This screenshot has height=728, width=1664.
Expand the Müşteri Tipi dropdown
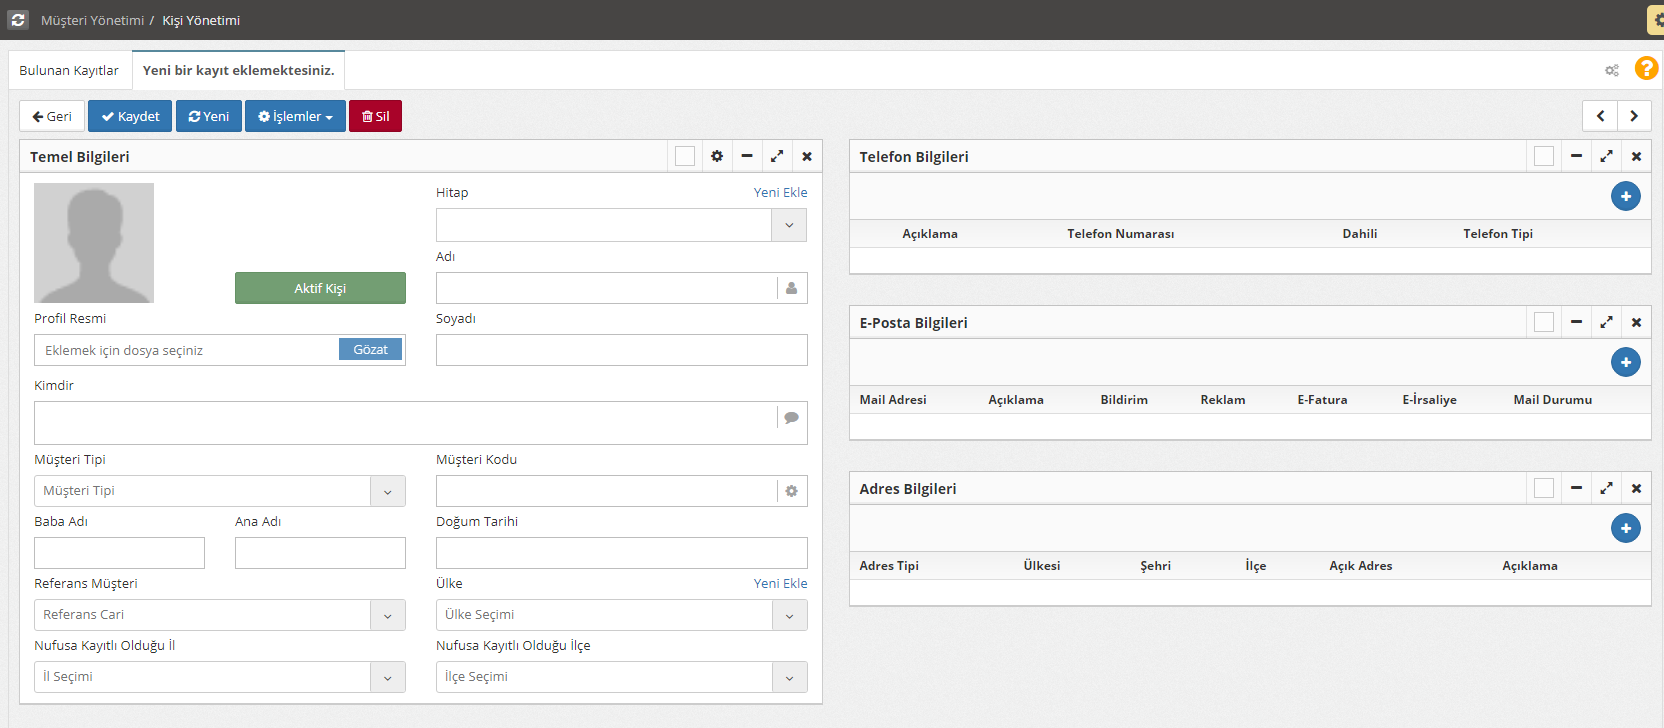click(387, 491)
